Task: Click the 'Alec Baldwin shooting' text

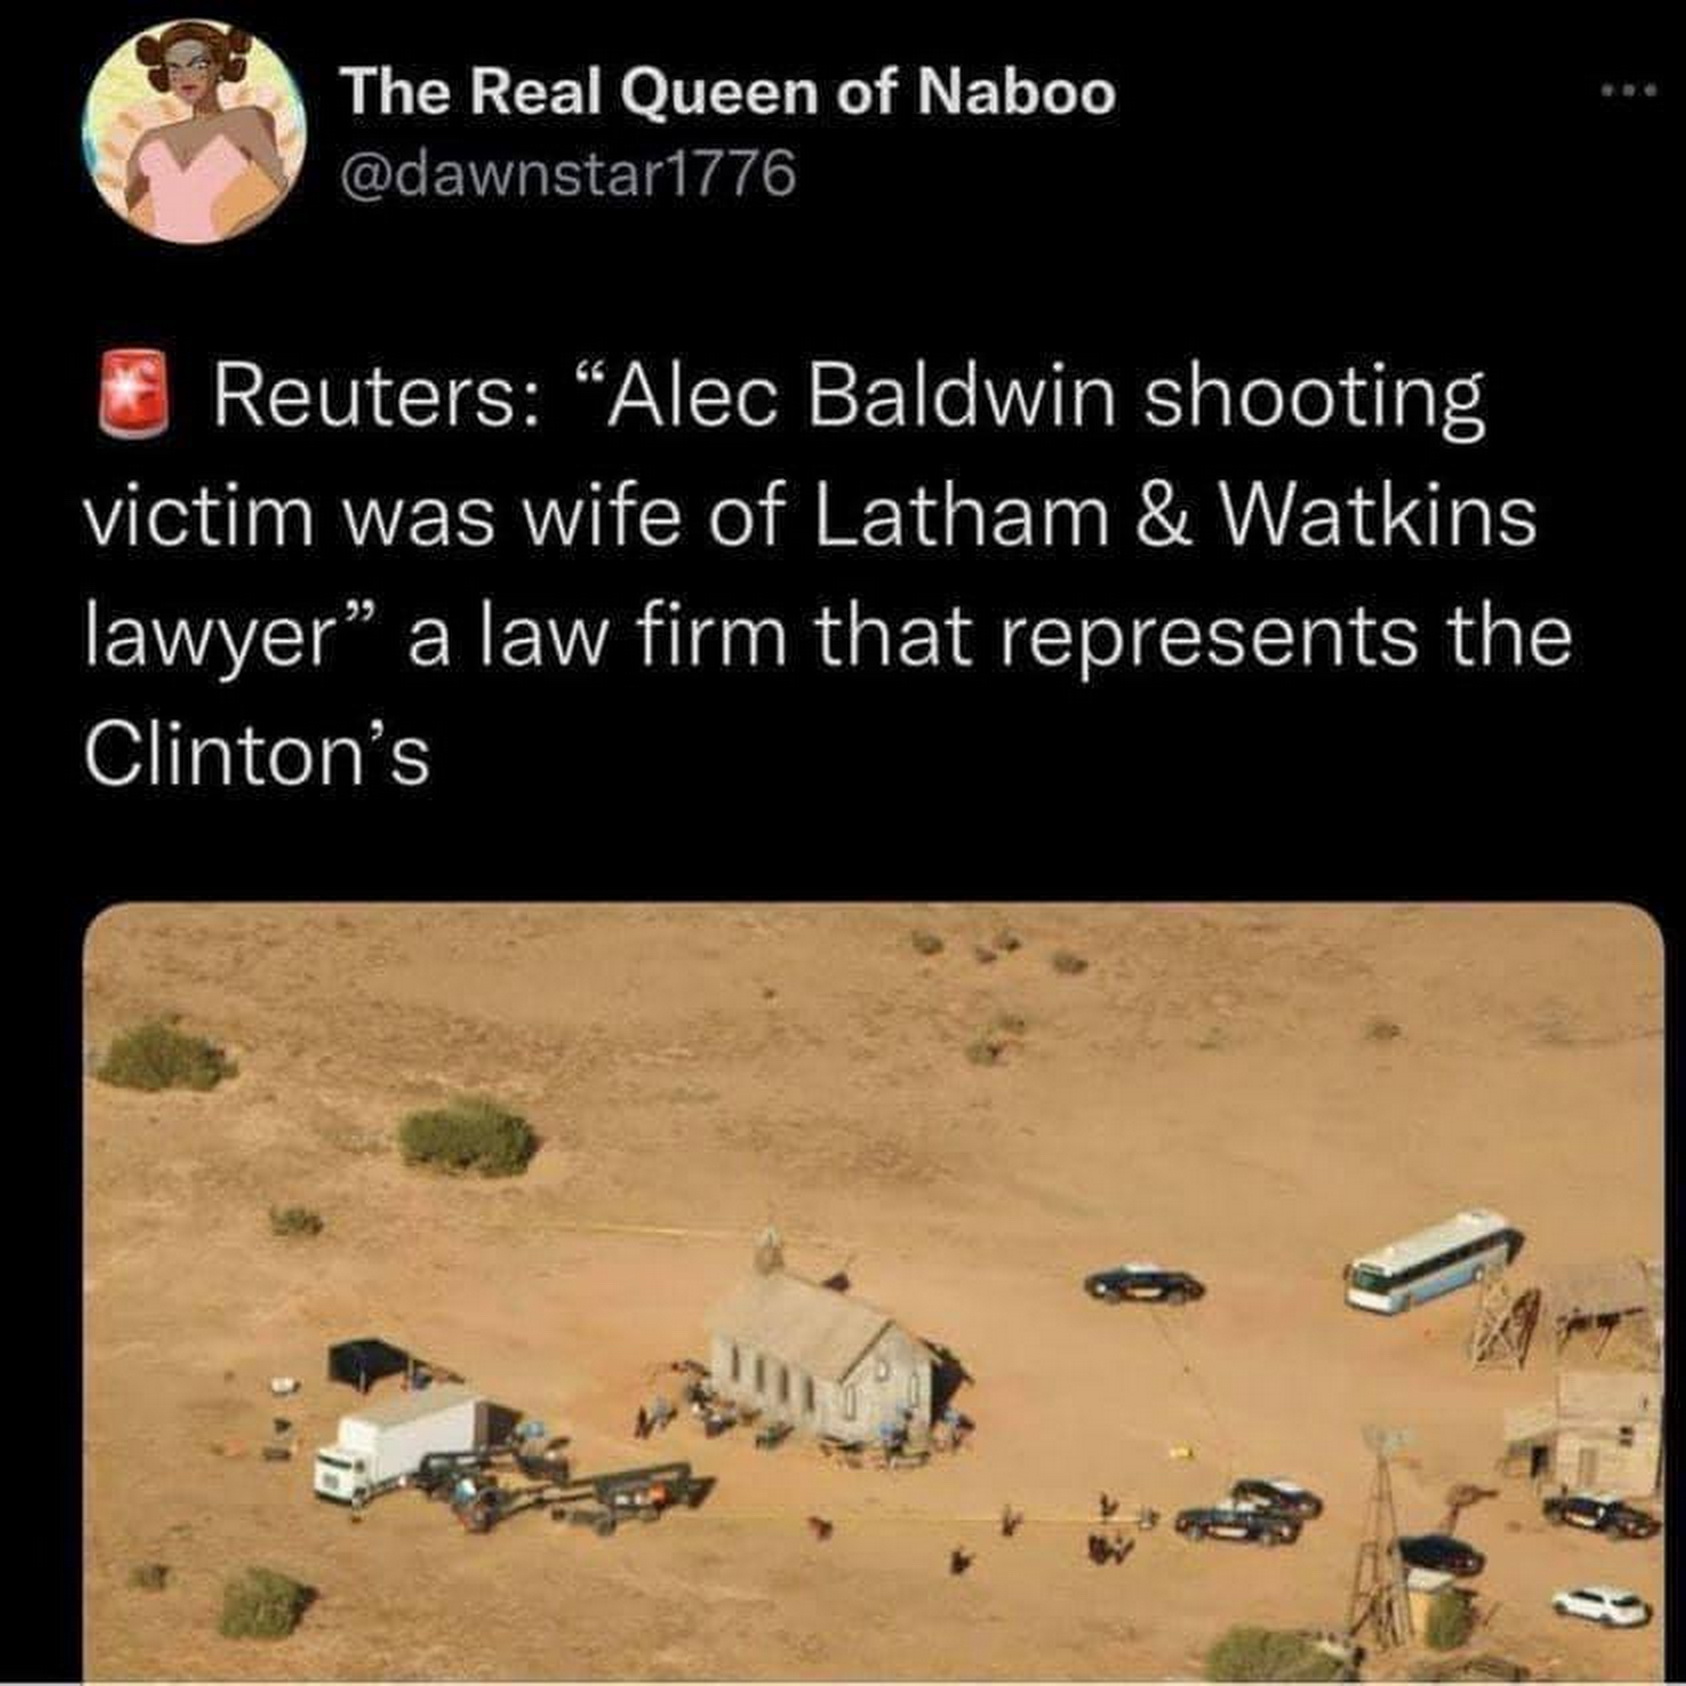Action: point(1032,397)
